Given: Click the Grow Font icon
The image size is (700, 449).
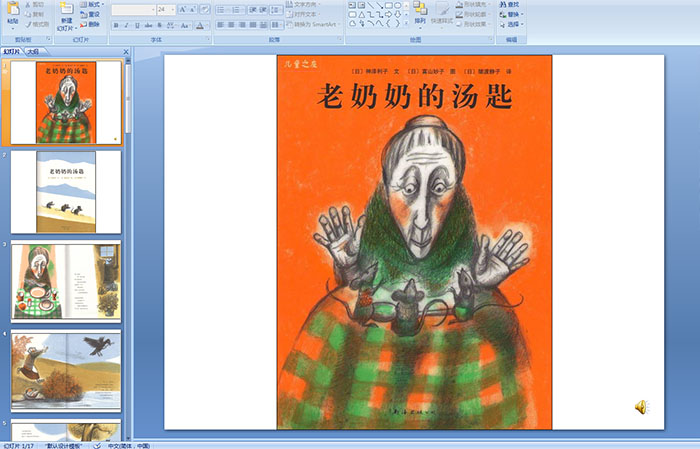Looking at the screenshot, I should point(183,9).
